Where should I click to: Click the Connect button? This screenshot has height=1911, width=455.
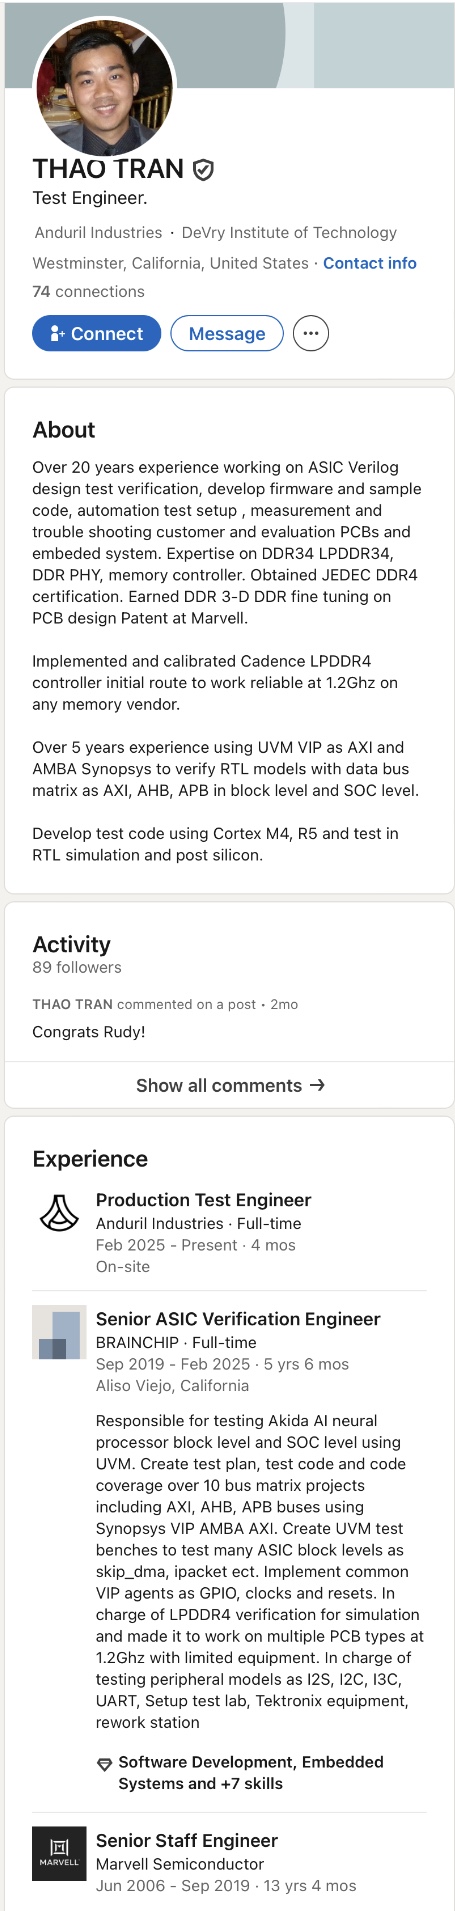tap(96, 333)
